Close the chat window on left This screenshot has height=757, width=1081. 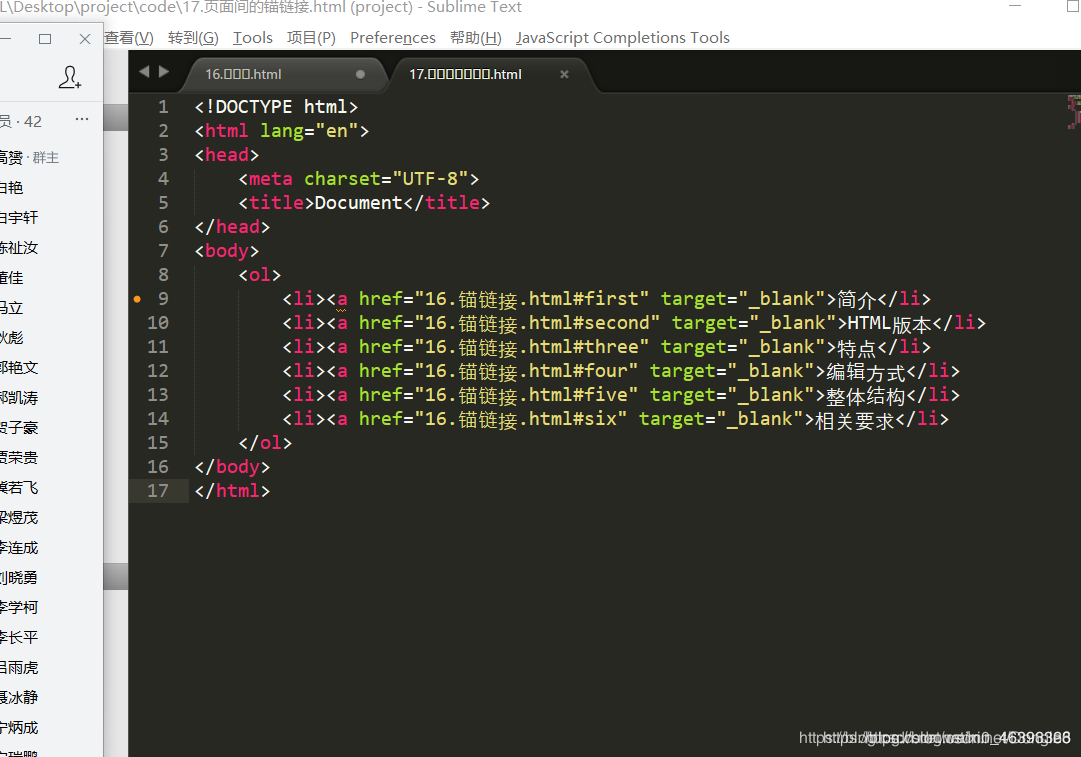point(85,39)
